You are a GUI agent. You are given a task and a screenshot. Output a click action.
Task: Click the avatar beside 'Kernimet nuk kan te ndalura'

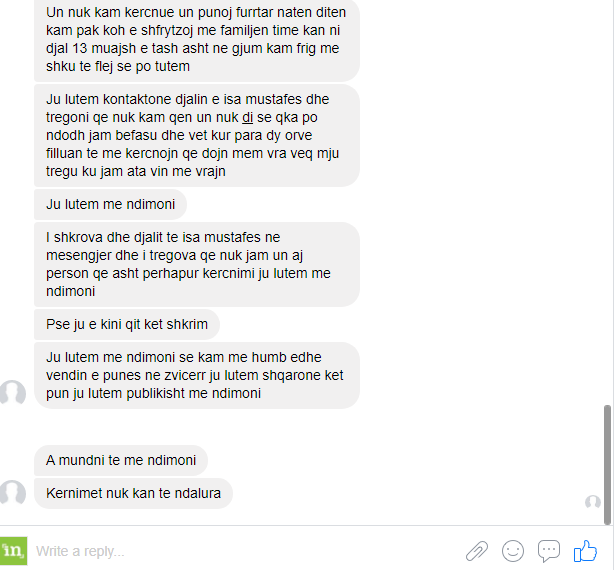tap(12, 493)
